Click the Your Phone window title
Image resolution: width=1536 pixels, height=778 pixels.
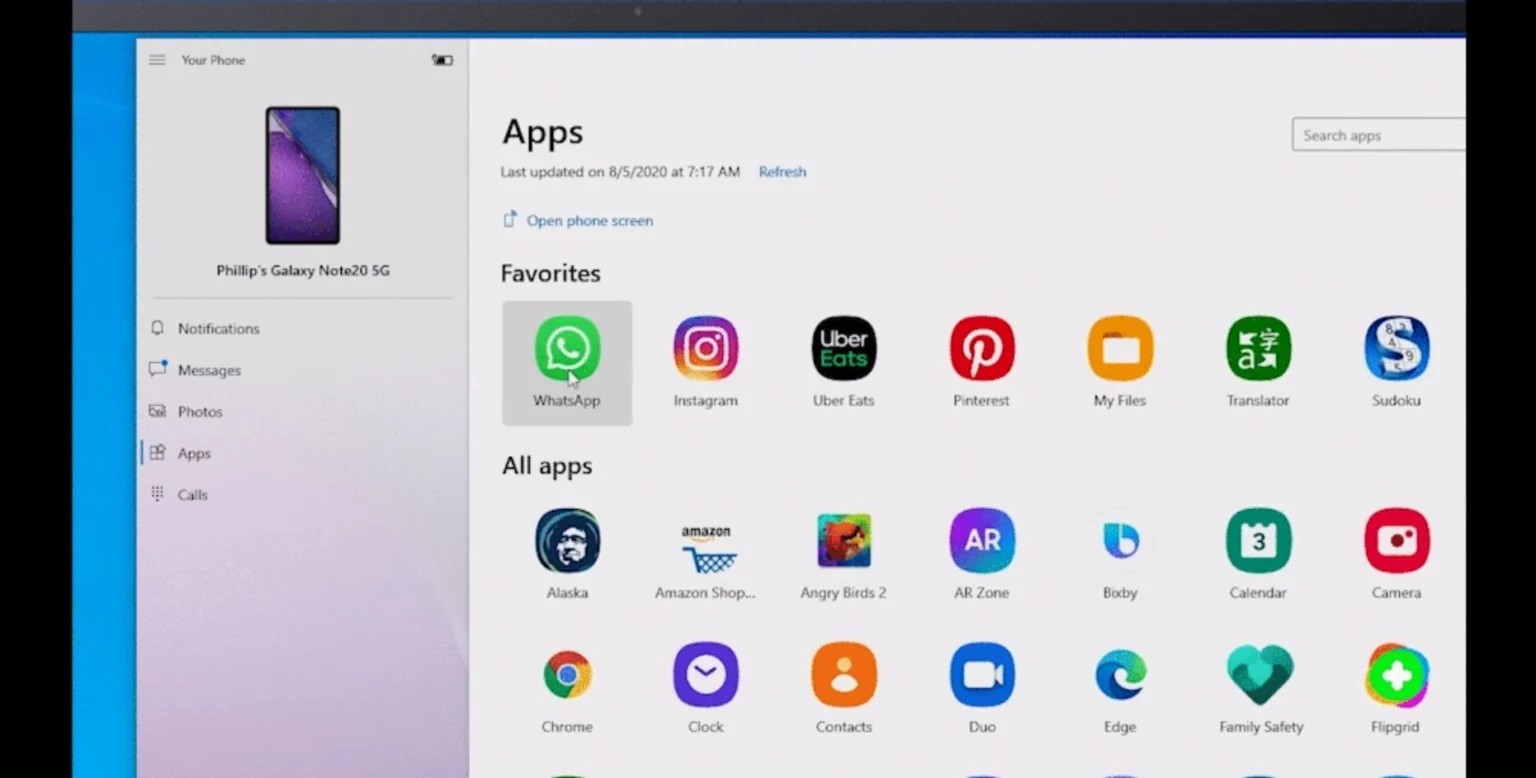(x=213, y=60)
